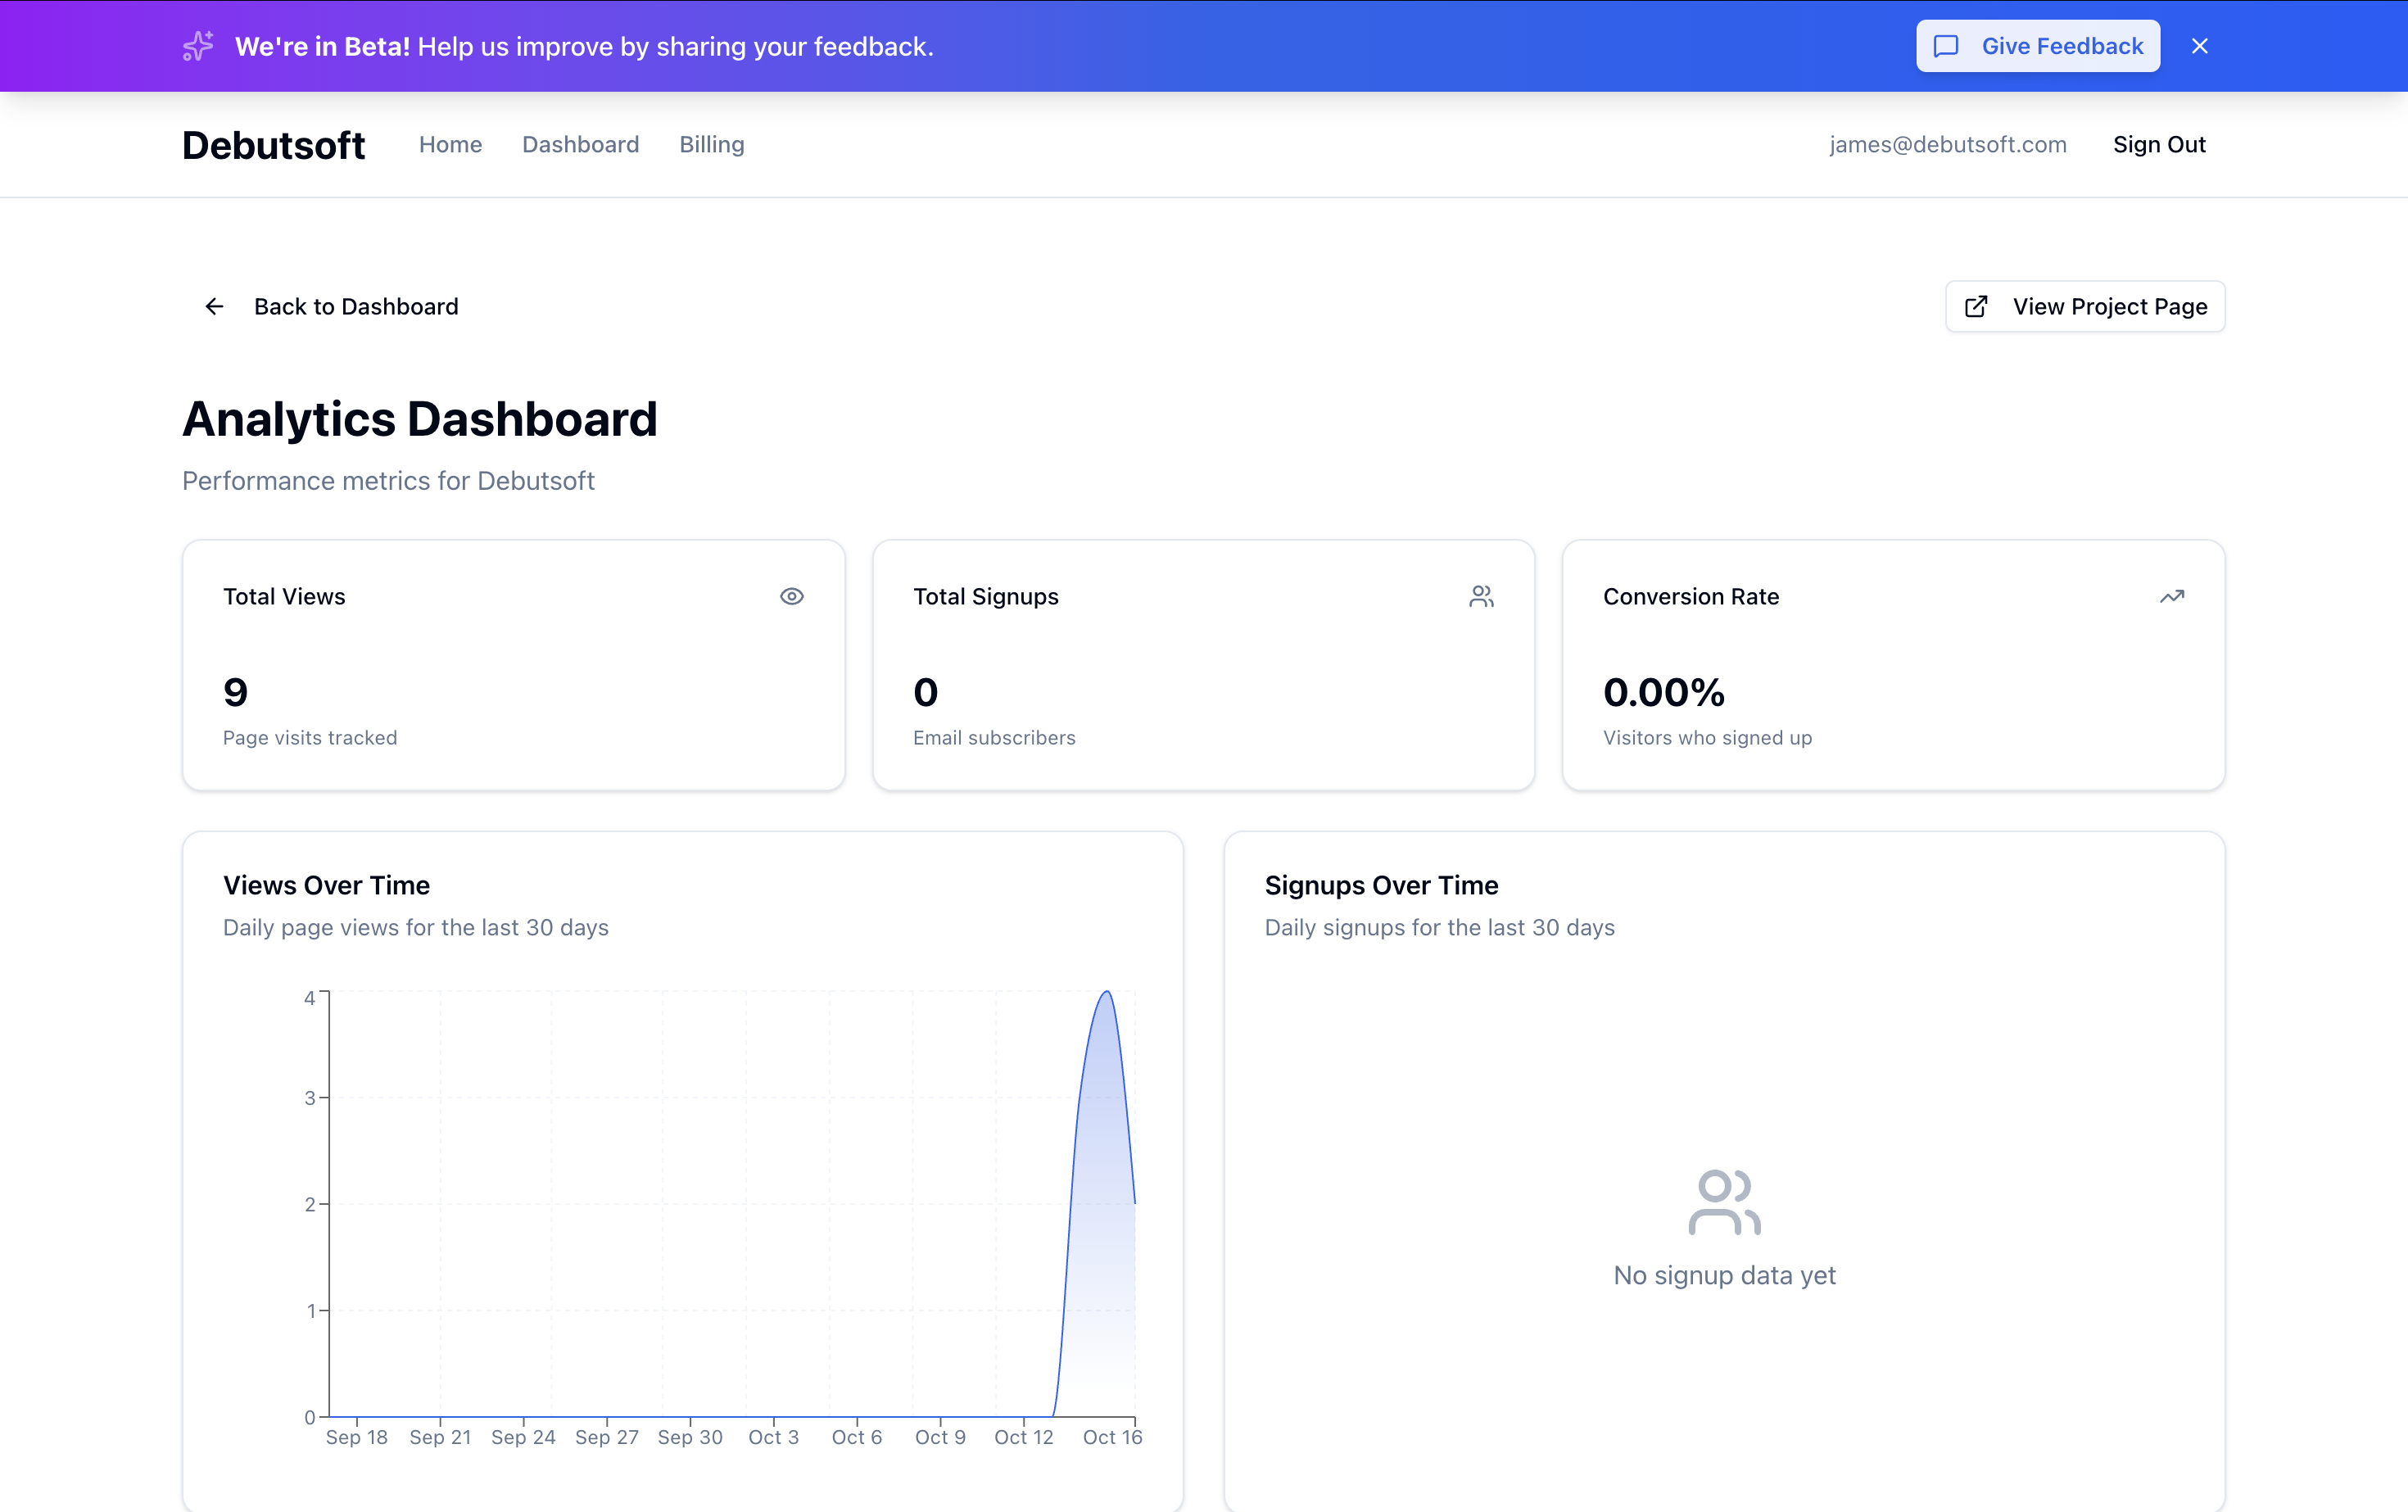Click the users icon on Total Signups
Viewport: 2408px width, 1512px height.
click(x=1481, y=596)
